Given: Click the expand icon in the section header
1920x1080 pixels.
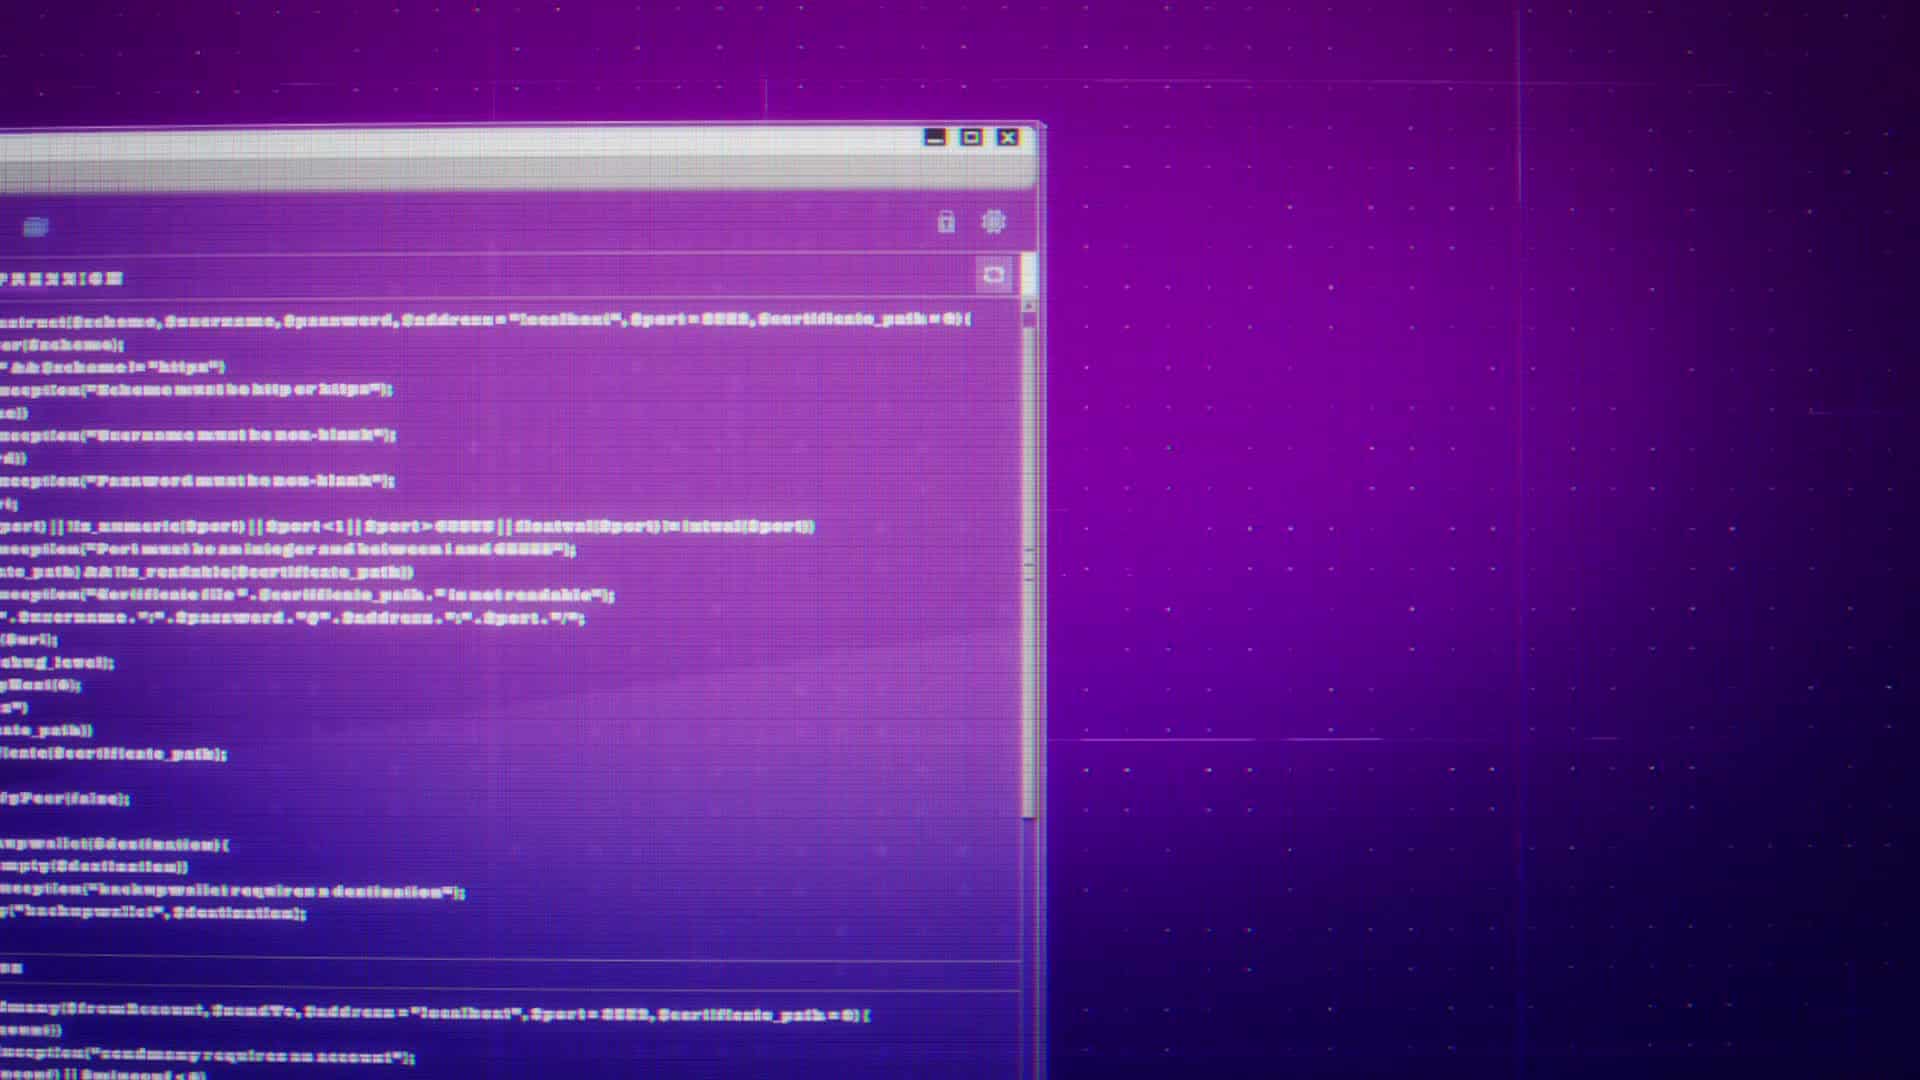Looking at the screenshot, I should (x=993, y=275).
